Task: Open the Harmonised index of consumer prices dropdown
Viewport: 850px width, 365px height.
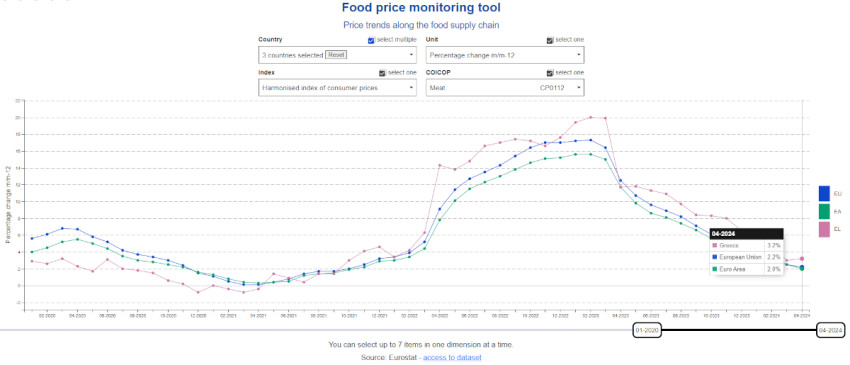Action: click(337, 87)
